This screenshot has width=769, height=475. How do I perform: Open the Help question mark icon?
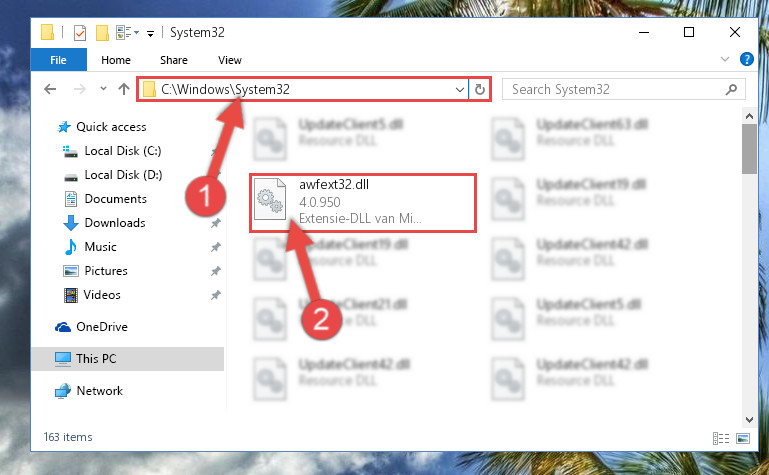(x=746, y=59)
